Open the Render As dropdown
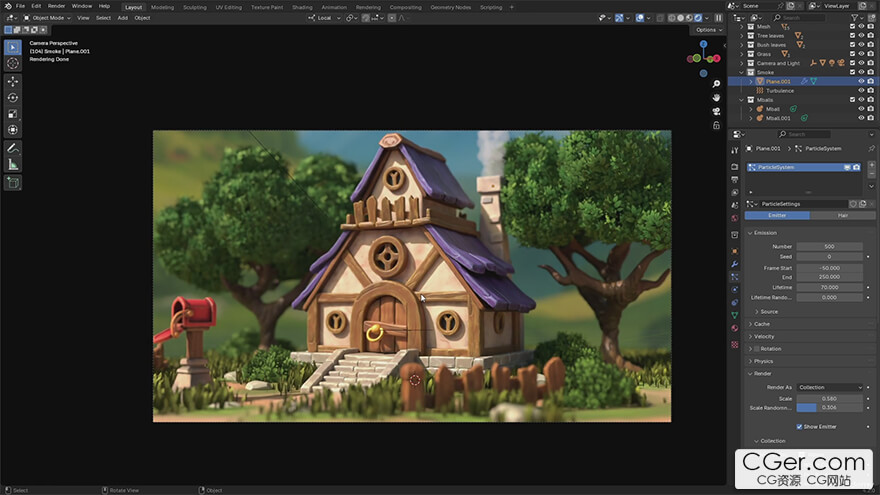 click(829, 387)
